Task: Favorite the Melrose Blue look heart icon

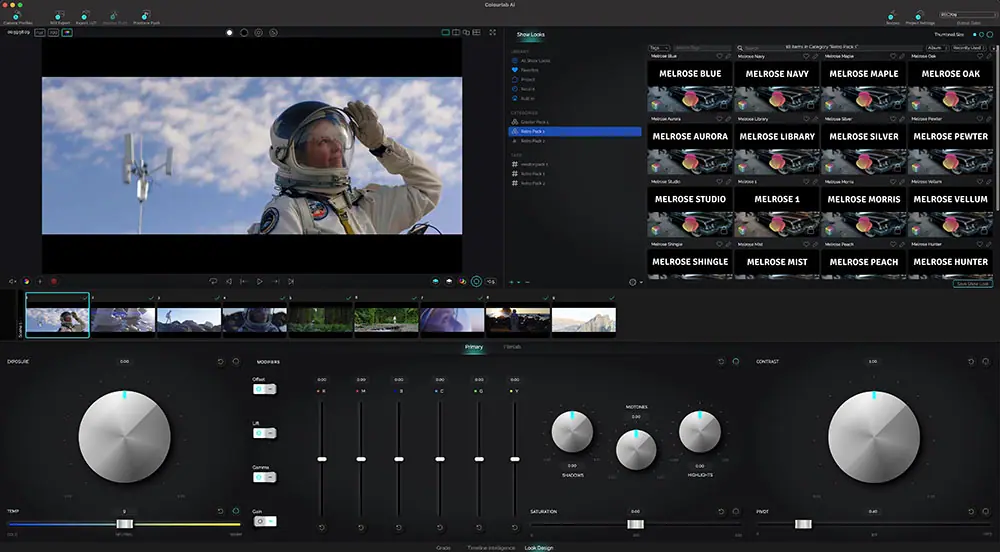Action: tap(717, 56)
